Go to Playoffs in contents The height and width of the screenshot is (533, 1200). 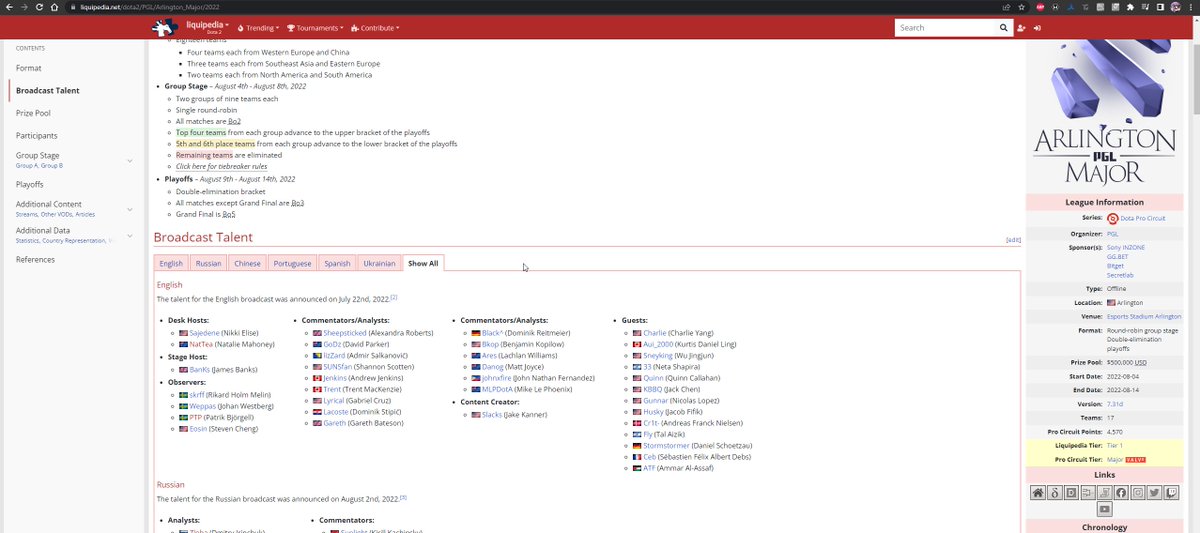coord(30,185)
